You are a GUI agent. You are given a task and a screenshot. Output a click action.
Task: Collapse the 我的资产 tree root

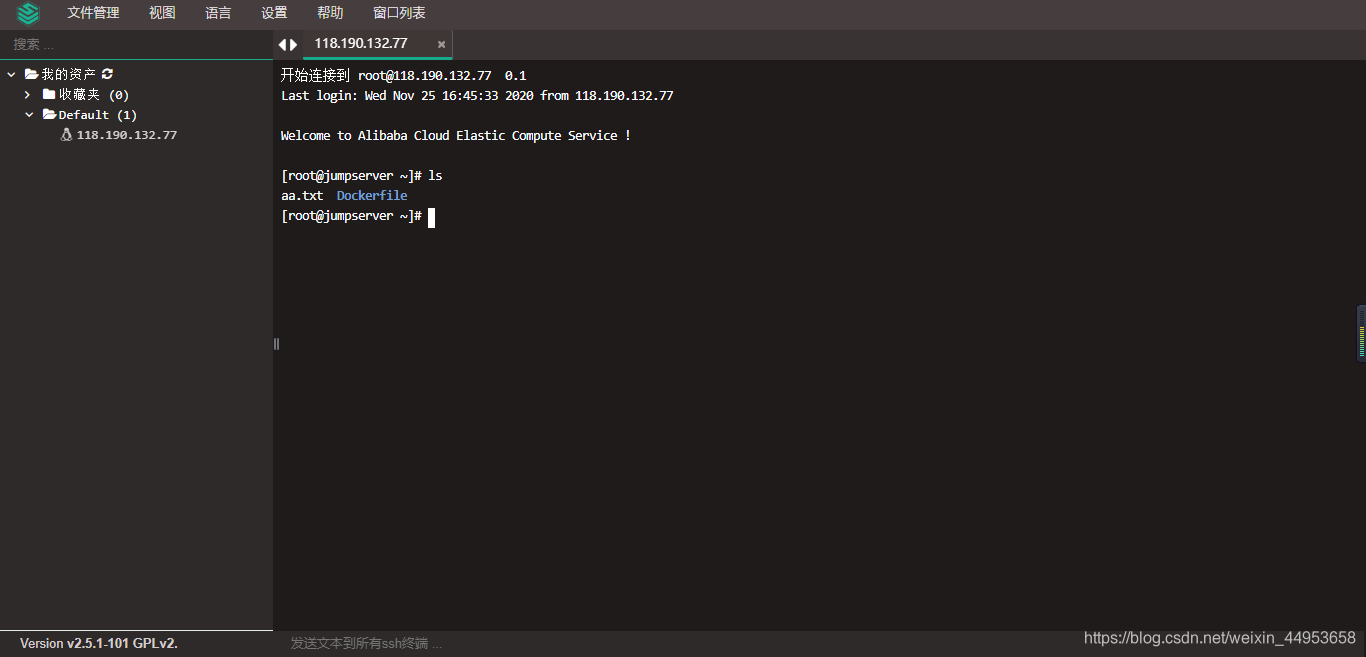[x=11, y=74]
